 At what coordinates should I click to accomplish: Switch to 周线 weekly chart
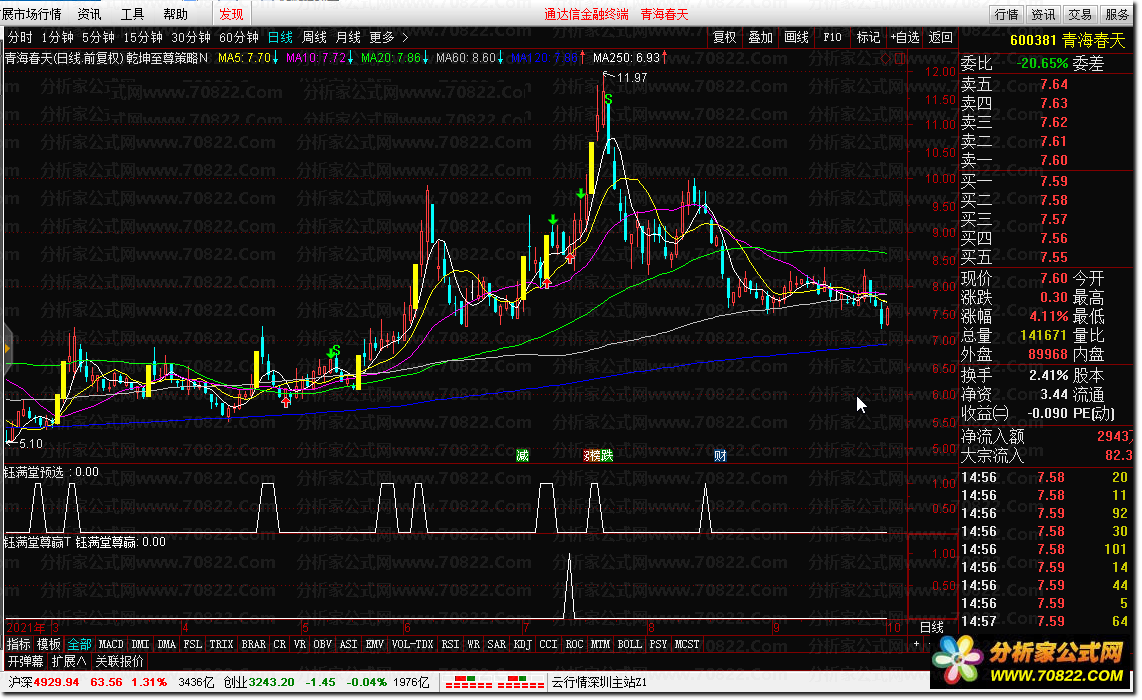[315, 37]
